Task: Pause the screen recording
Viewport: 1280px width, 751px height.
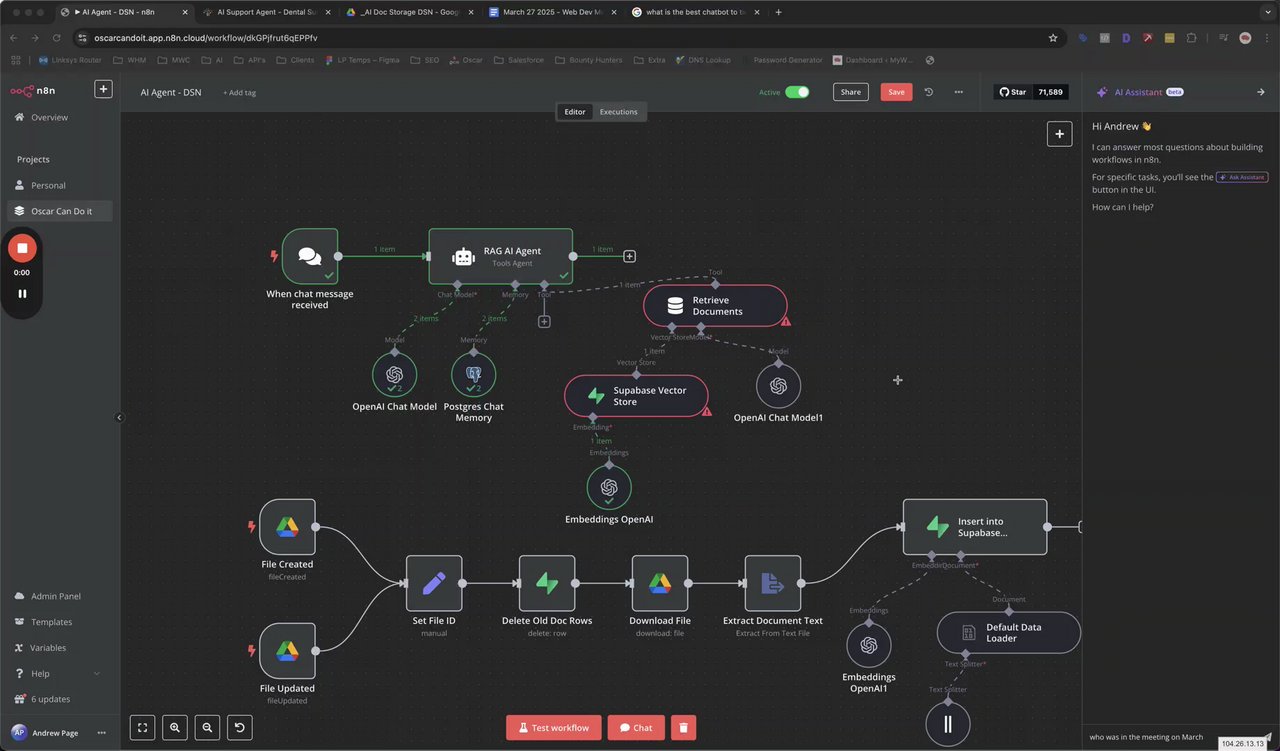Action: click(x=22, y=294)
